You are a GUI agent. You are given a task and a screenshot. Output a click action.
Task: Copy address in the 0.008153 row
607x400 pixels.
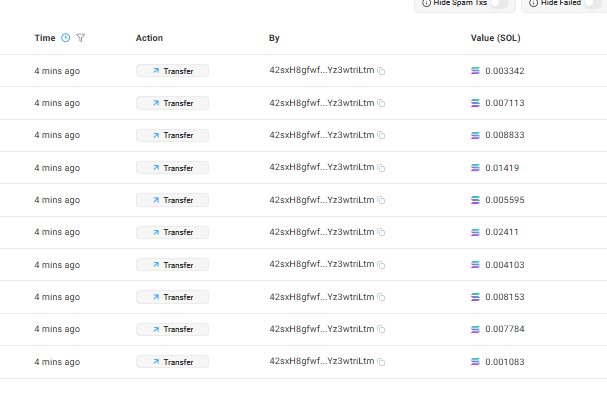(381, 297)
